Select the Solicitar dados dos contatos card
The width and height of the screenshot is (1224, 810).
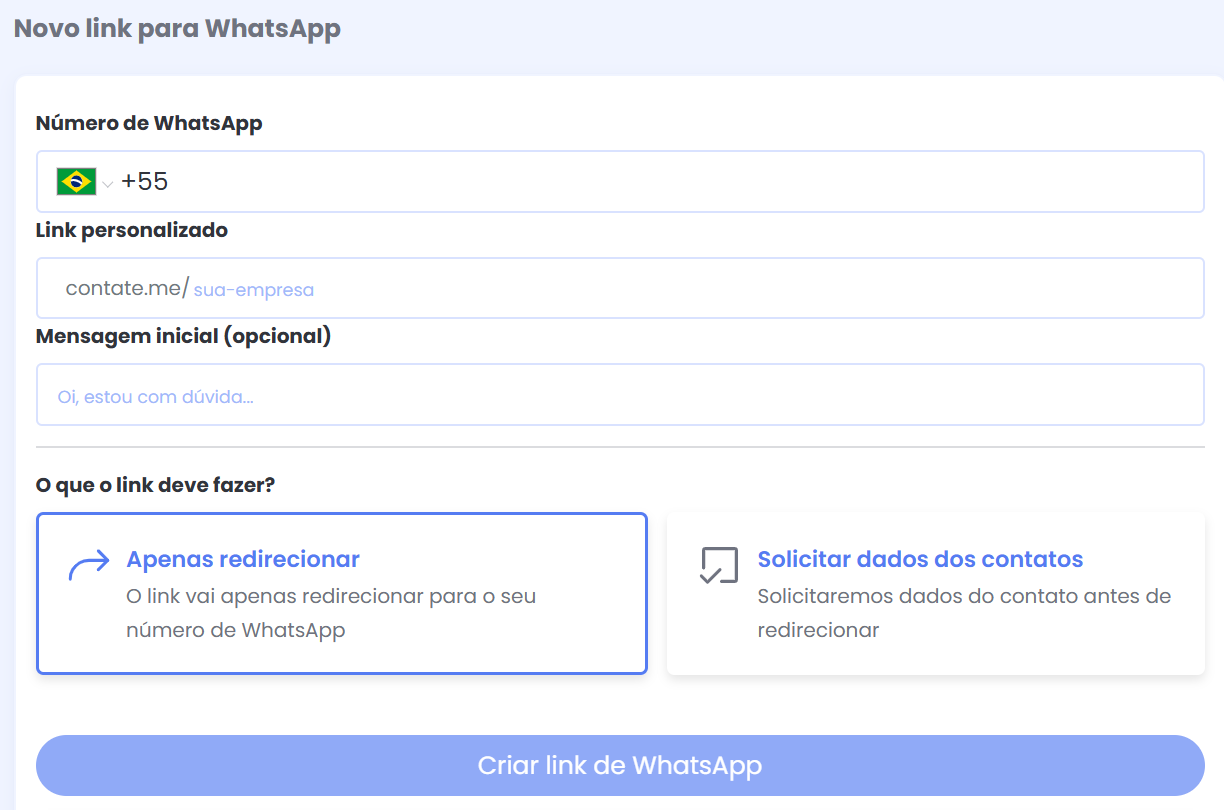[x=935, y=594]
